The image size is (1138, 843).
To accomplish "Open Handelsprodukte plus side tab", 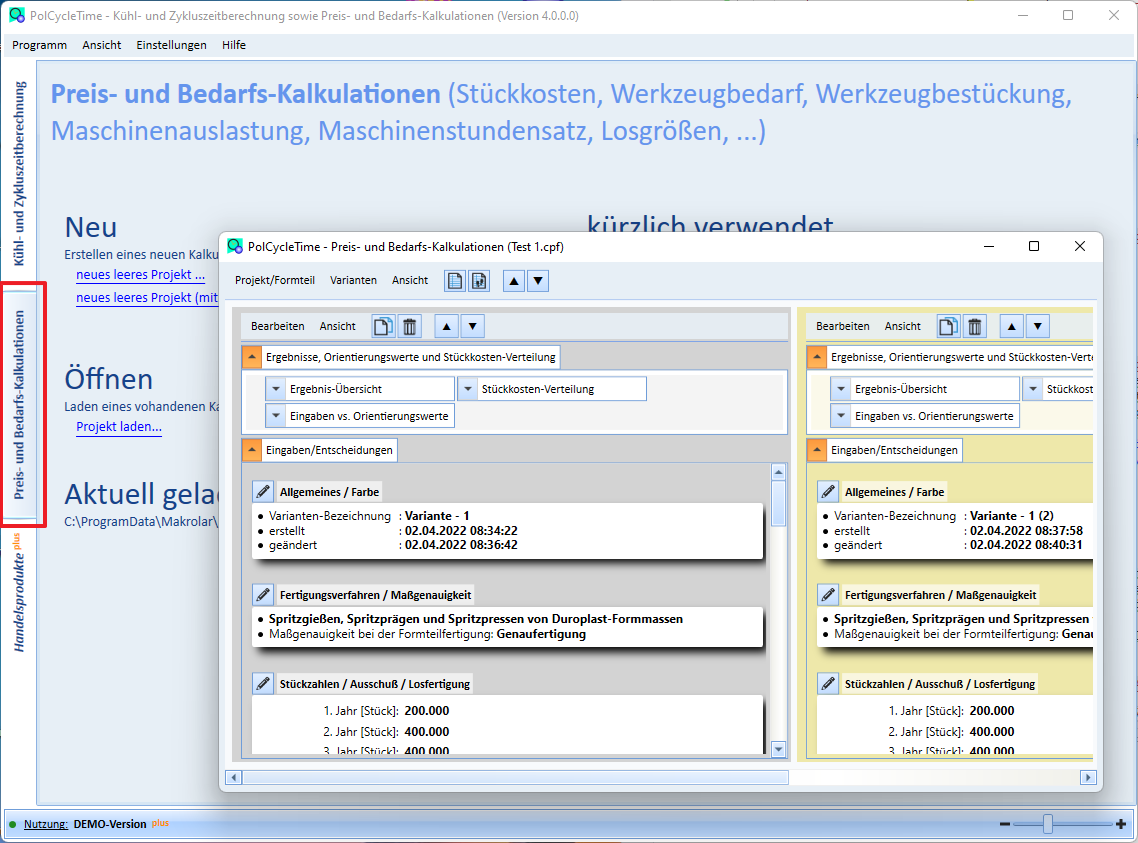I will (19, 593).
